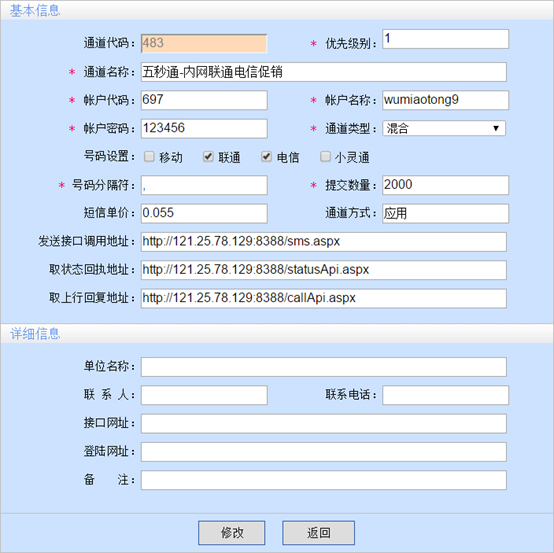Focus the 通道名称 text field

pyautogui.click(x=324, y=72)
